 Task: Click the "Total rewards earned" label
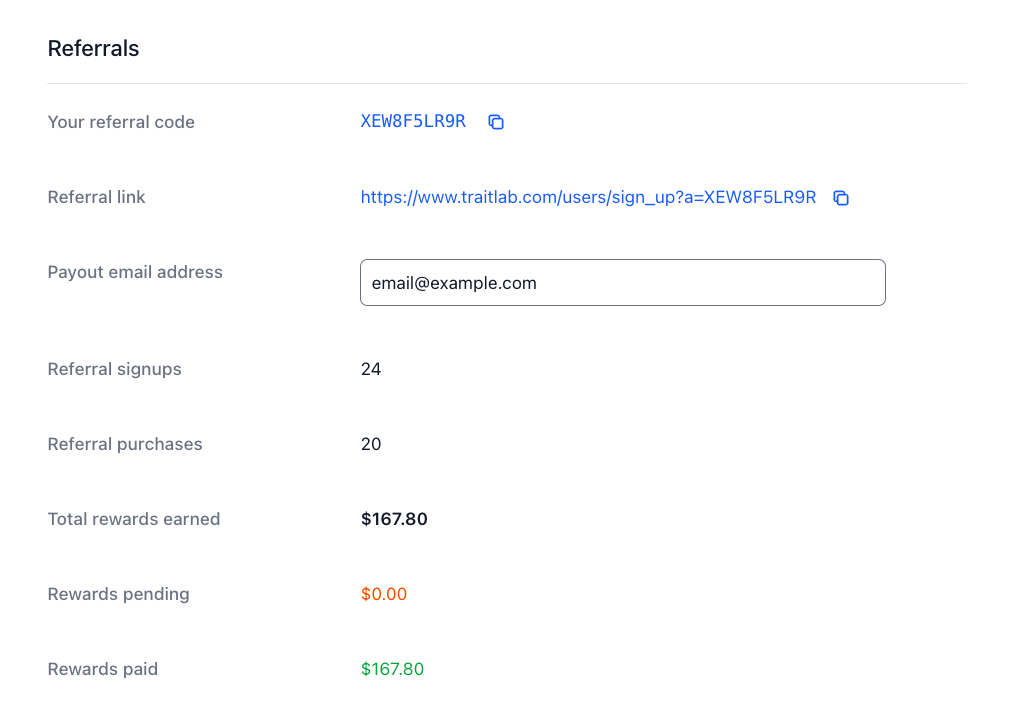coord(133,519)
